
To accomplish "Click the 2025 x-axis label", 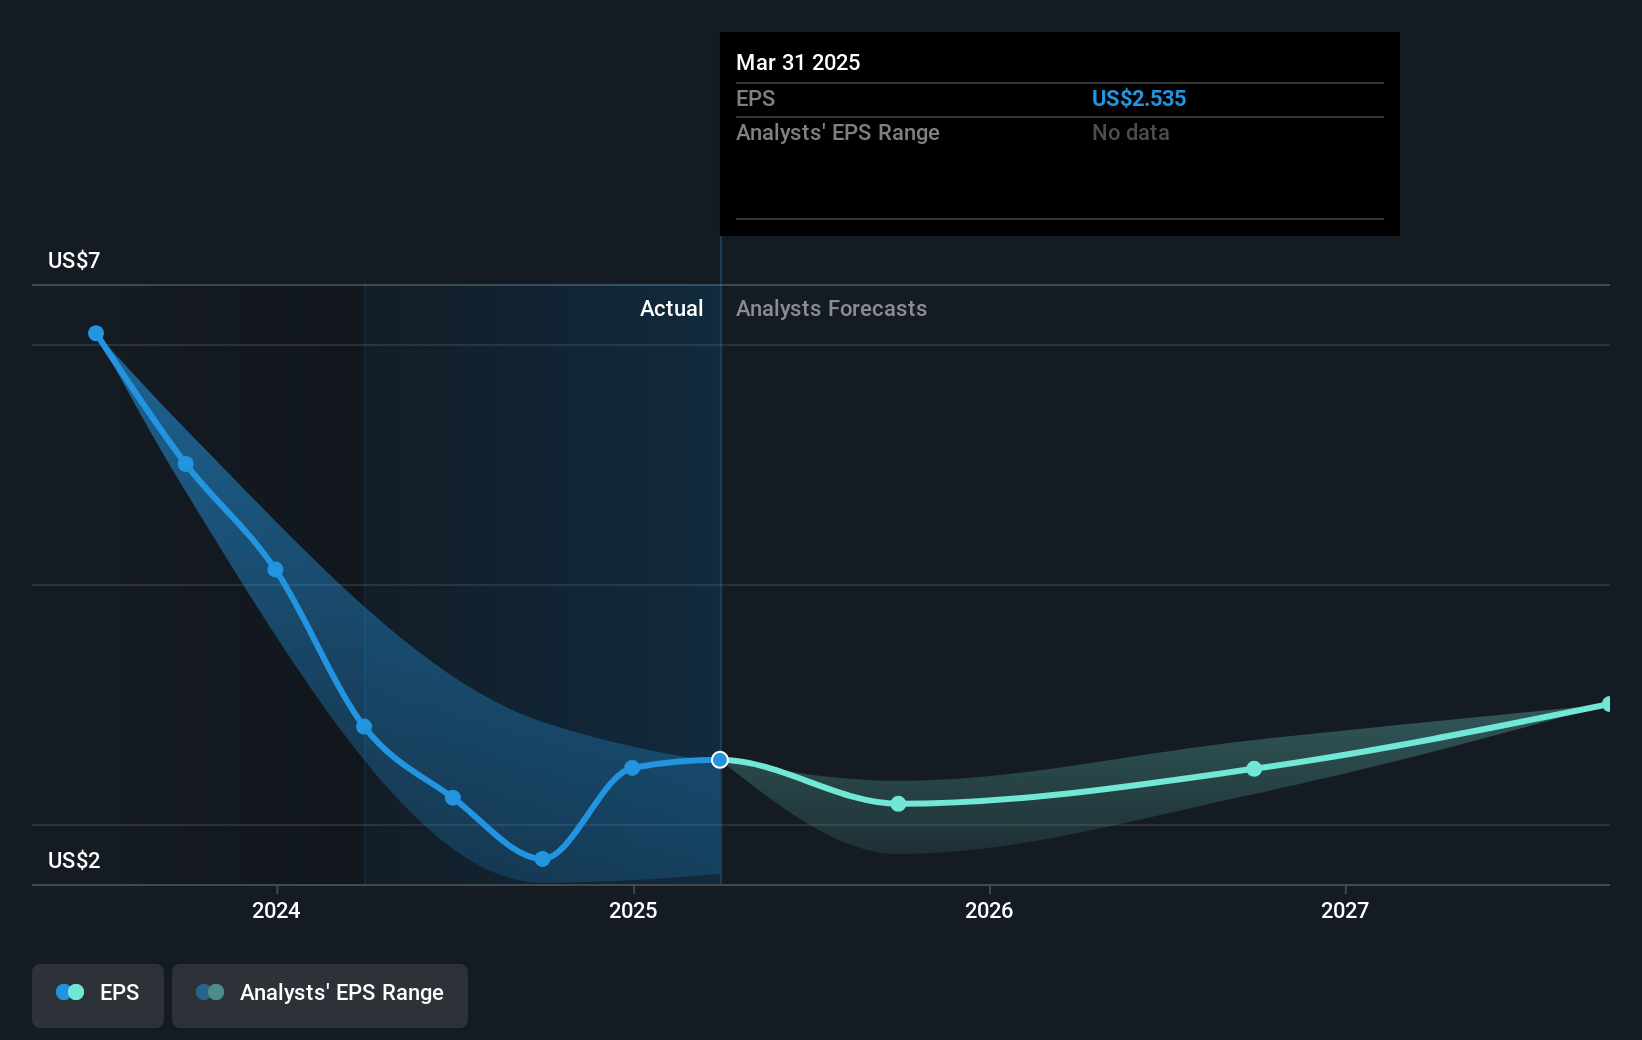I will [633, 910].
